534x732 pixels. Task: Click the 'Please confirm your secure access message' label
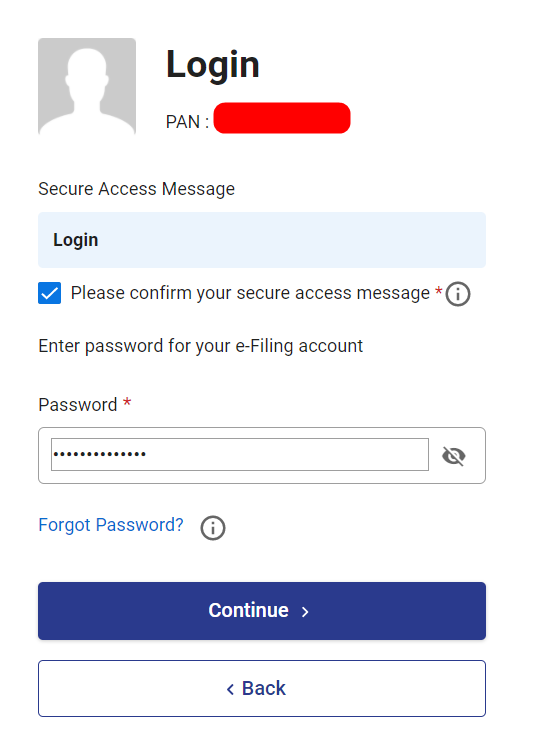tap(250, 293)
